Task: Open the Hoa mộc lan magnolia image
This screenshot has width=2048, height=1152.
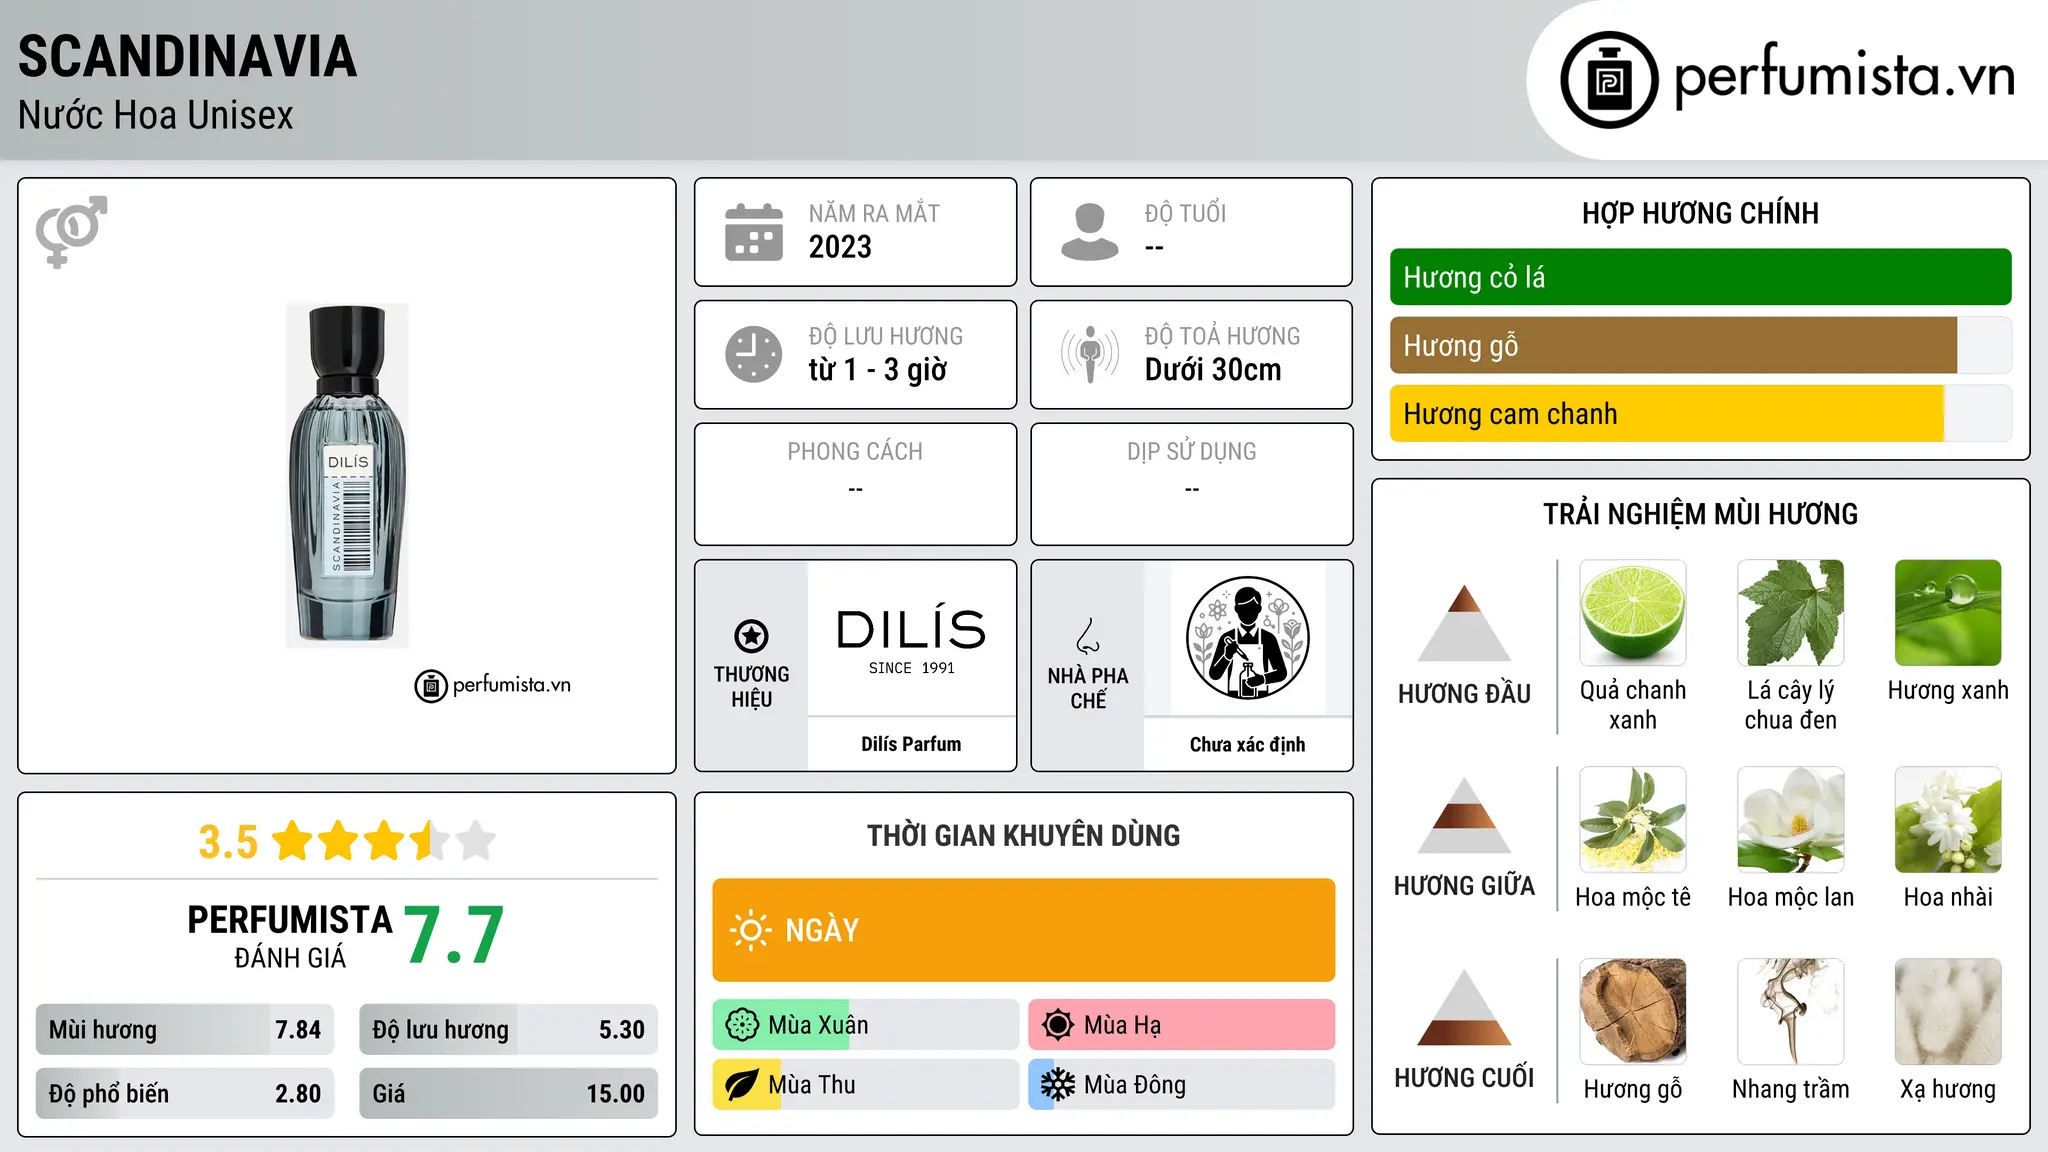Action: [x=1791, y=820]
